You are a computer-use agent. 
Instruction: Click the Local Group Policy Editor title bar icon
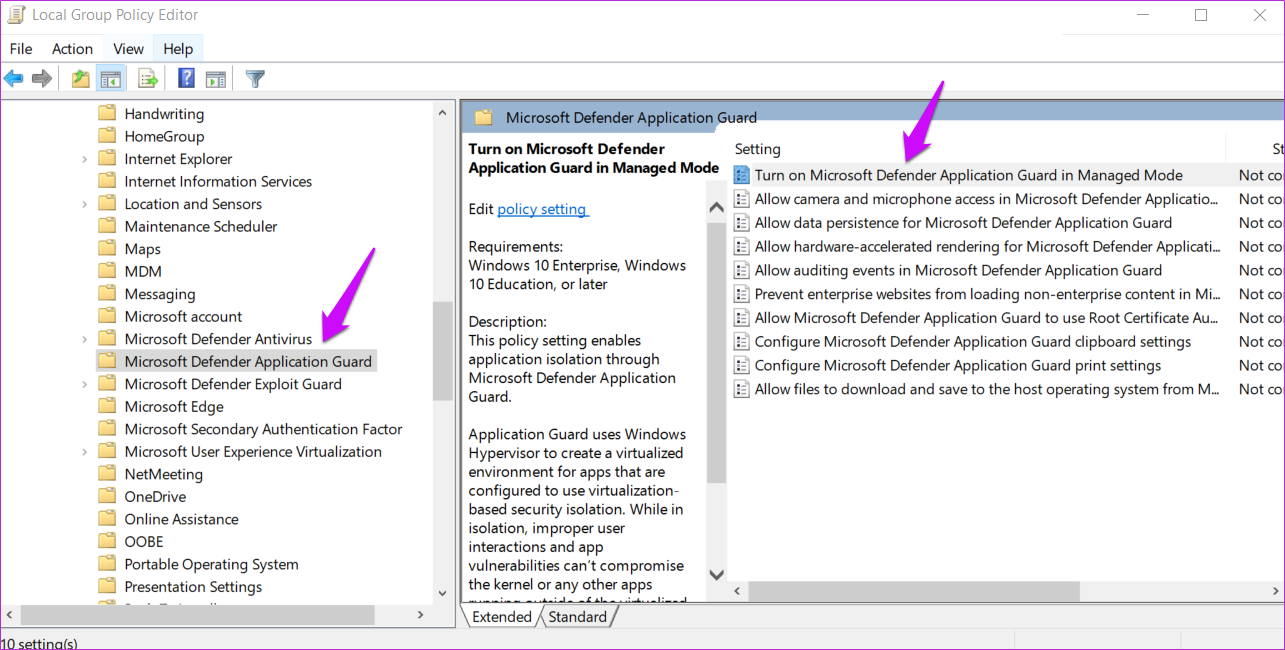pos(14,15)
